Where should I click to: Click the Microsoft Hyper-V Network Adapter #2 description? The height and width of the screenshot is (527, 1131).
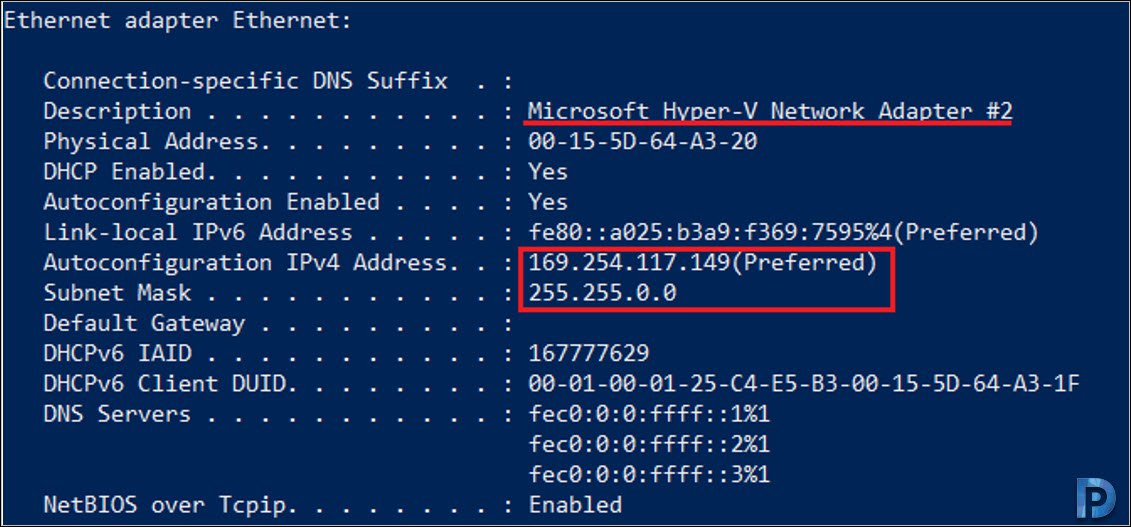tap(770, 111)
